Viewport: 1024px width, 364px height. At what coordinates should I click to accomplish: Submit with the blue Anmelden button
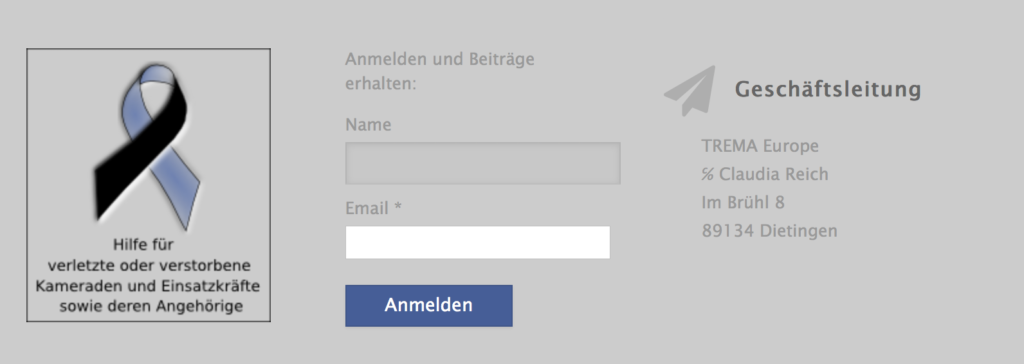pos(428,305)
